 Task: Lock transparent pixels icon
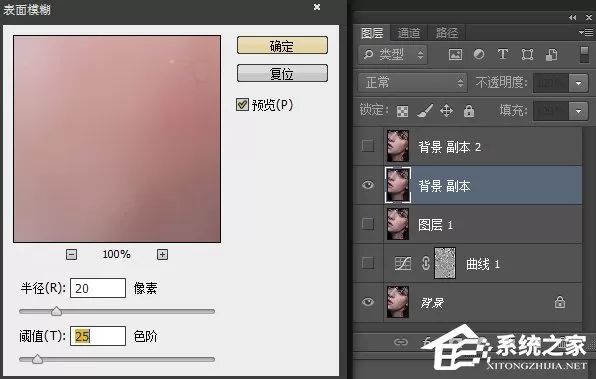(402, 111)
